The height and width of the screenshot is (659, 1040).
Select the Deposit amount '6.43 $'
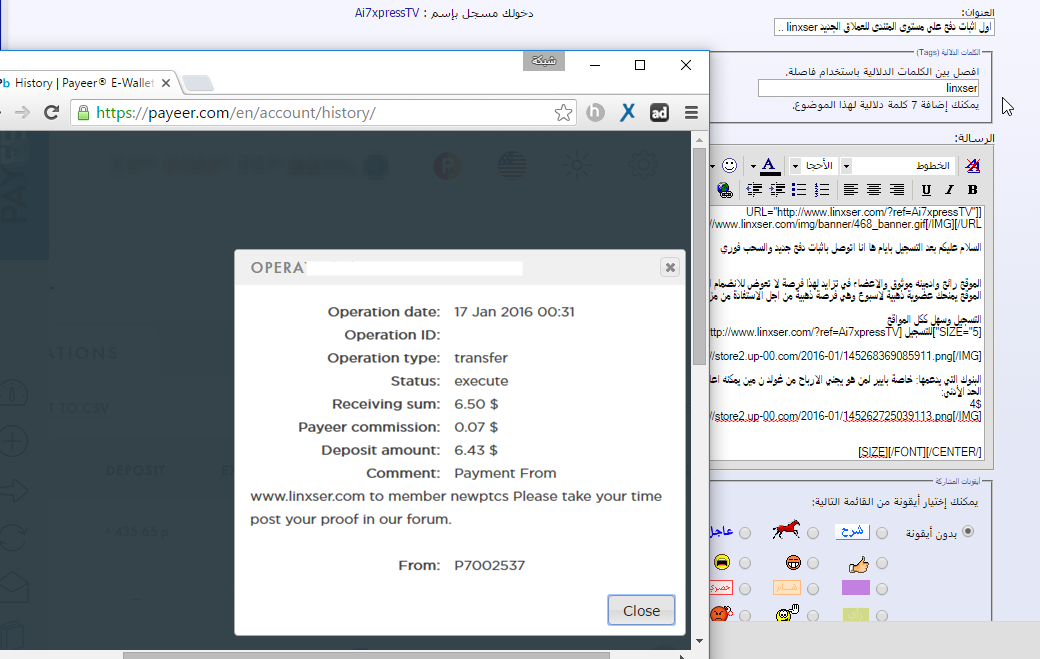(476, 450)
